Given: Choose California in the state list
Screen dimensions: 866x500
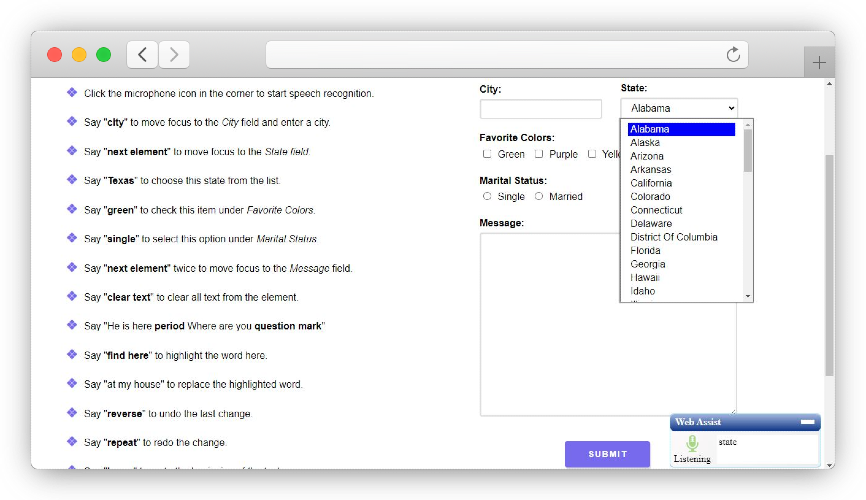Looking at the screenshot, I should (681, 183).
